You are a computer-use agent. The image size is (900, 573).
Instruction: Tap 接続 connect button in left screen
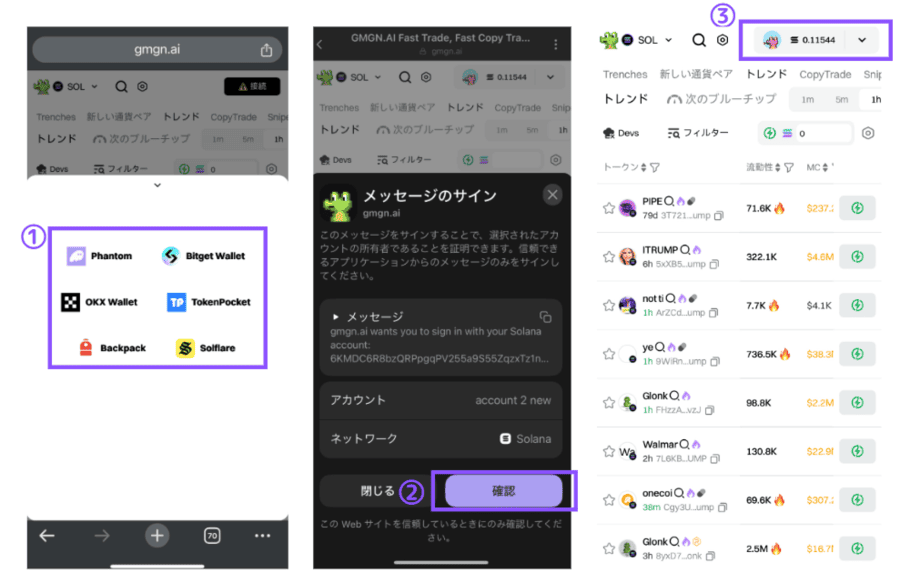pyautogui.click(x=252, y=87)
